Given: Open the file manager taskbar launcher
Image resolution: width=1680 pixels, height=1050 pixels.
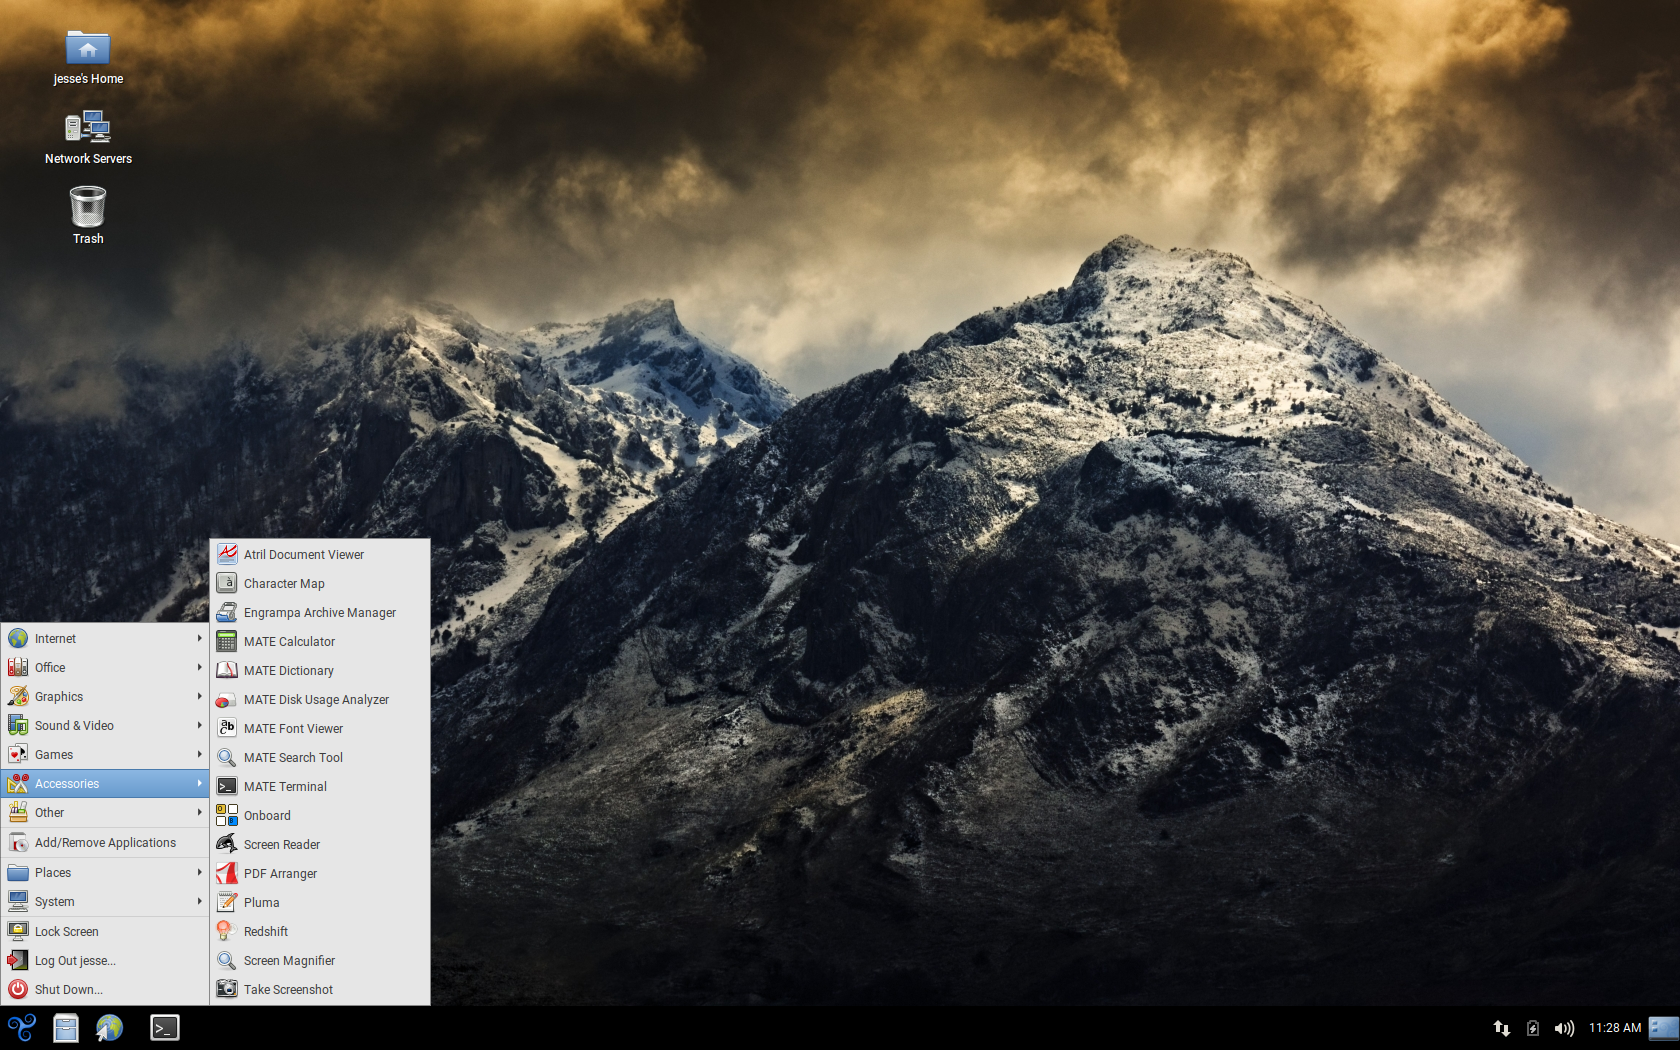Looking at the screenshot, I should 66,1028.
